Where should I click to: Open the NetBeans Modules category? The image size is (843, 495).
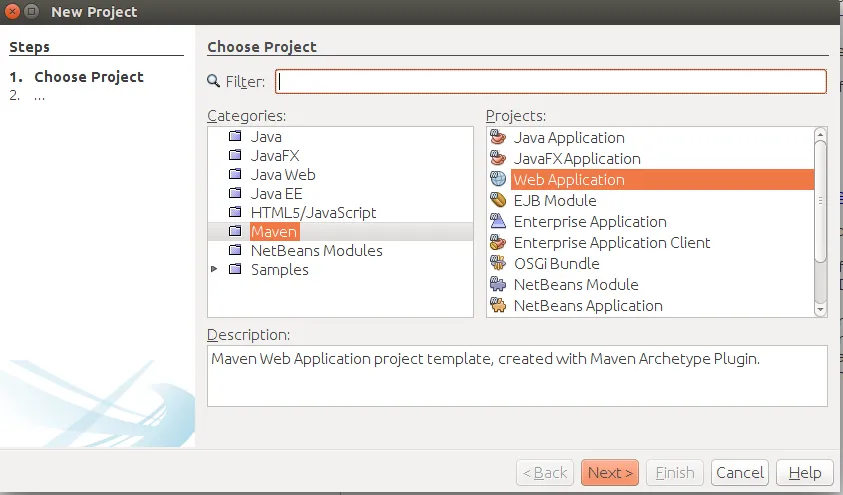(316, 250)
